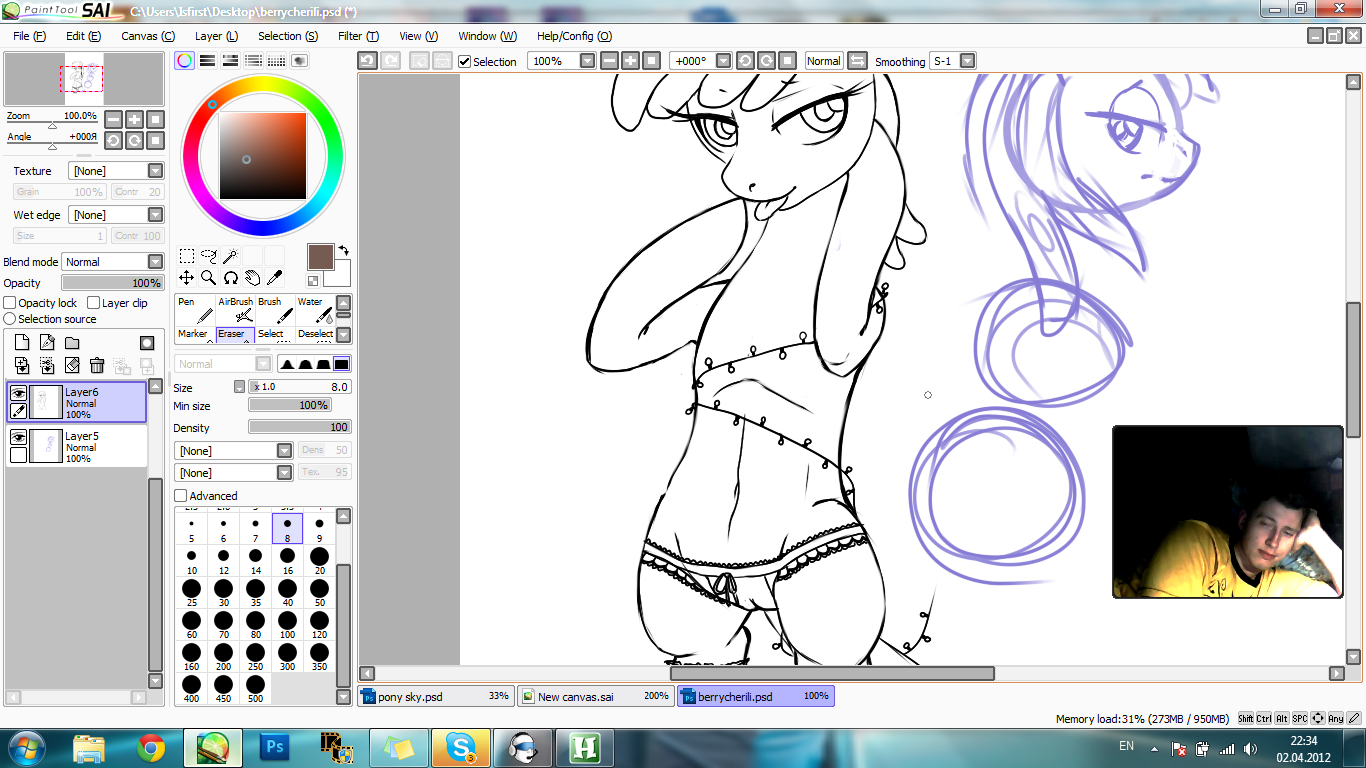The image size is (1366, 768).
Task: Show the RGB slider panel
Action: pos(208,61)
